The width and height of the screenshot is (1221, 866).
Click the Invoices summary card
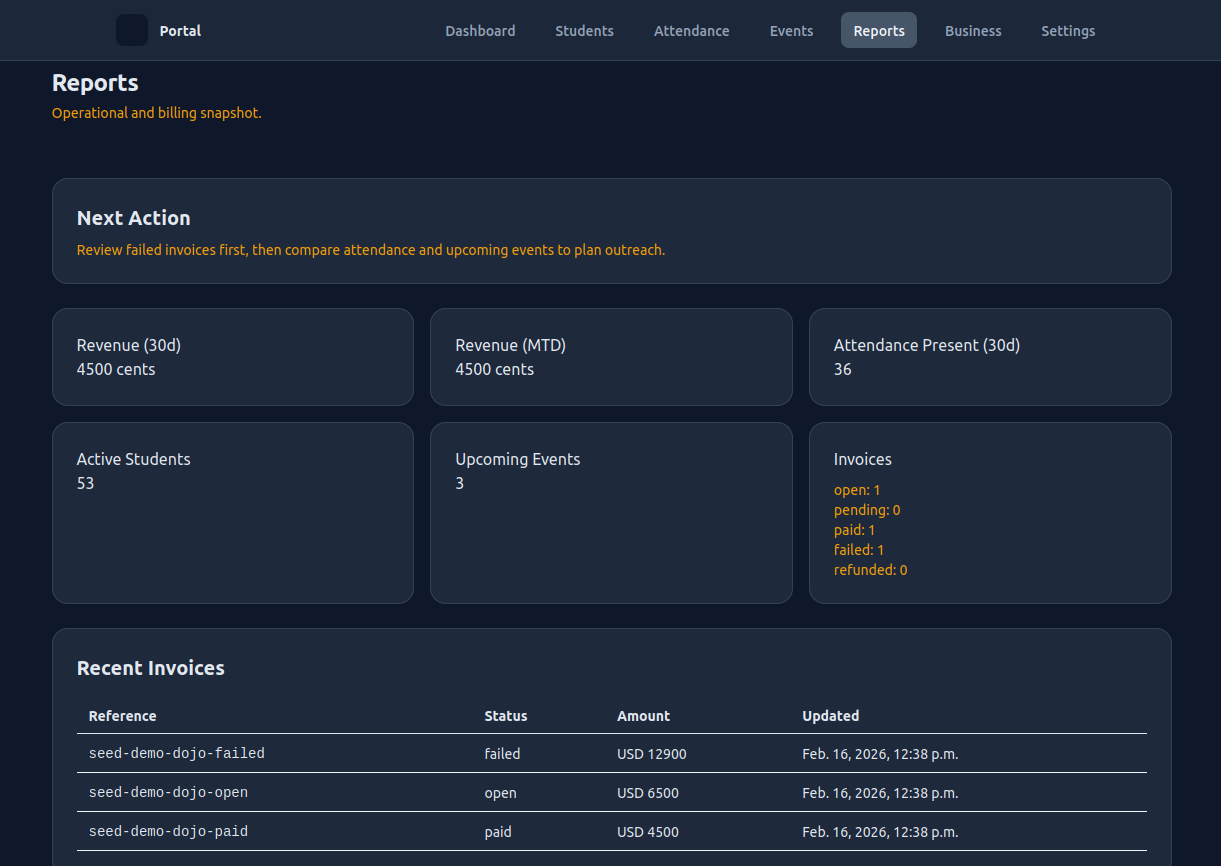coord(990,512)
